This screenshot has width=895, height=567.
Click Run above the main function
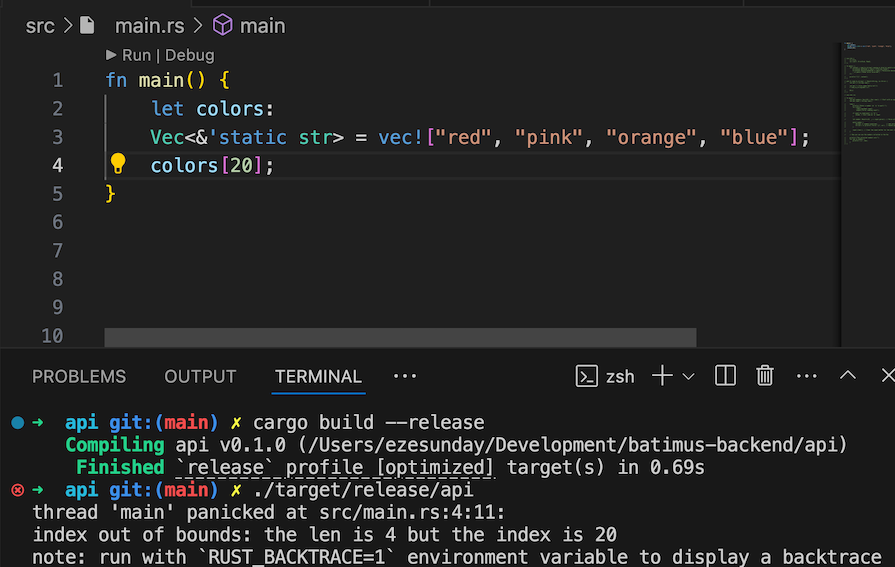tap(134, 56)
